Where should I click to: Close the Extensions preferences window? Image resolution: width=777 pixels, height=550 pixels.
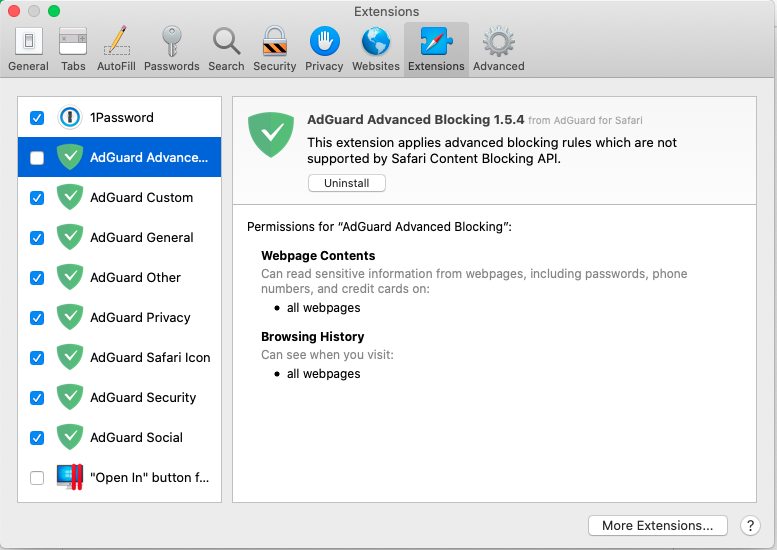[14, 11]
